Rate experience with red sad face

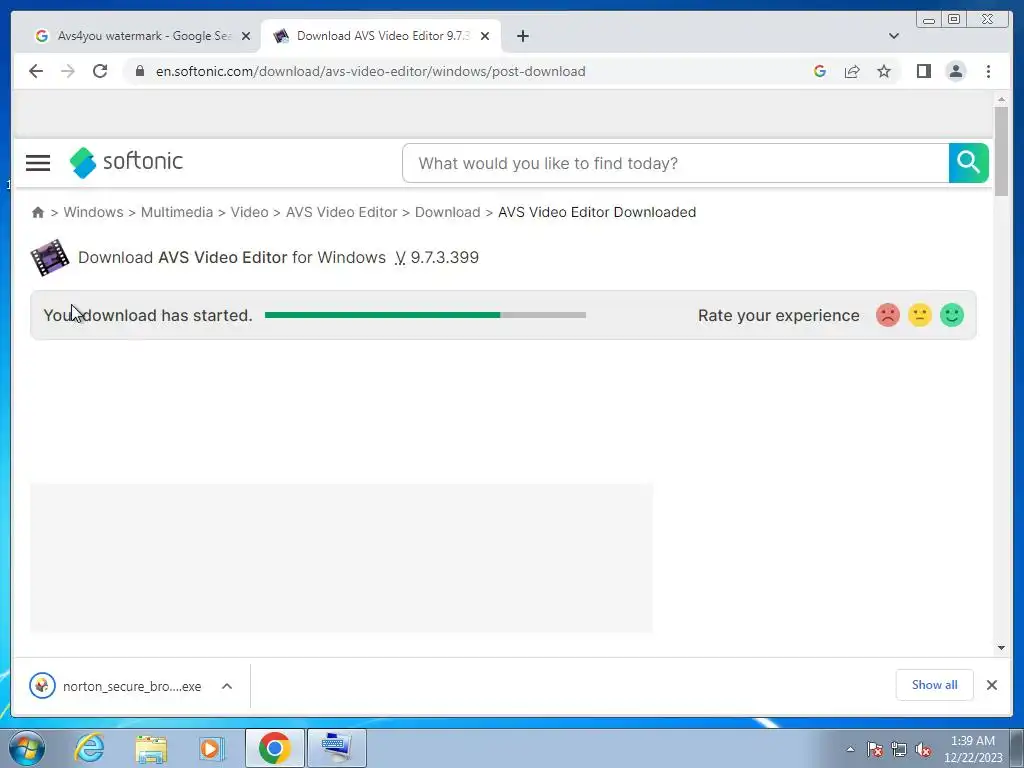(x=888, y=315)
